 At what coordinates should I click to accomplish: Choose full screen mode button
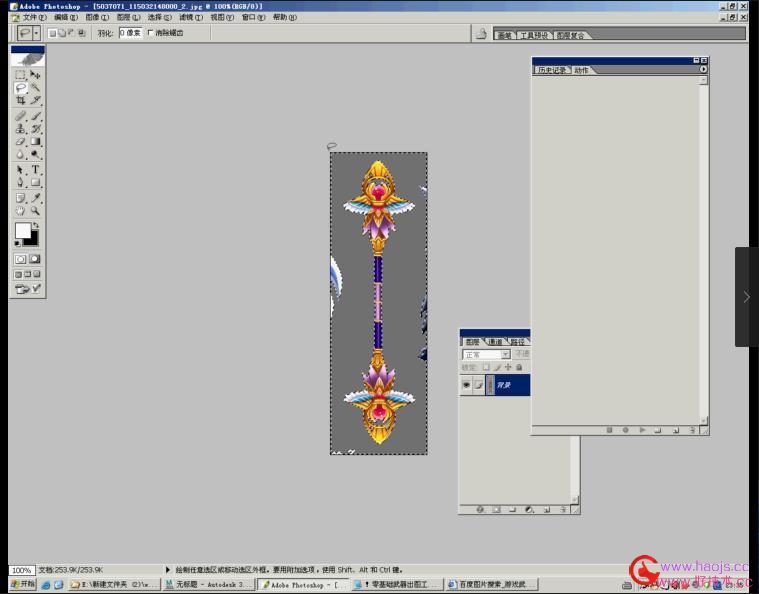click(x=37, y=274)
